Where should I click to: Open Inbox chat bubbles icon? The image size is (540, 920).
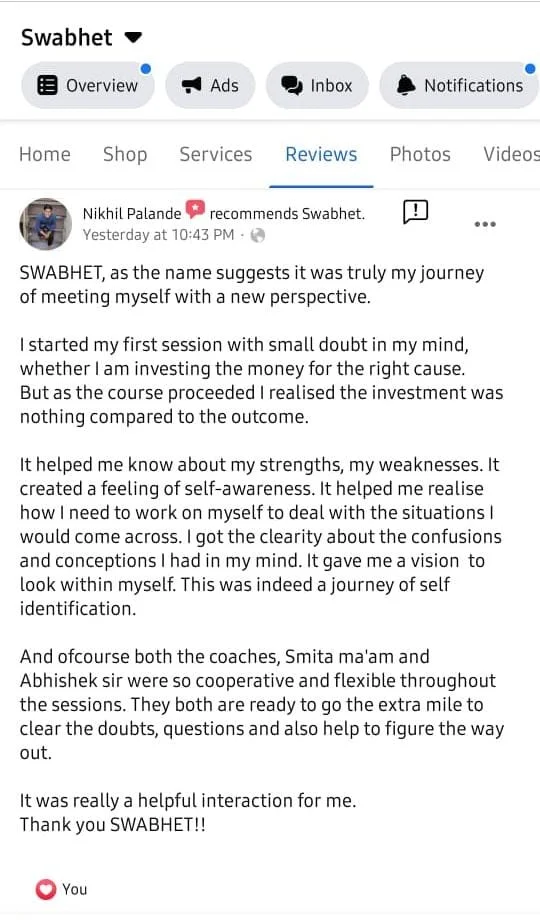click(x=292, y=86)
